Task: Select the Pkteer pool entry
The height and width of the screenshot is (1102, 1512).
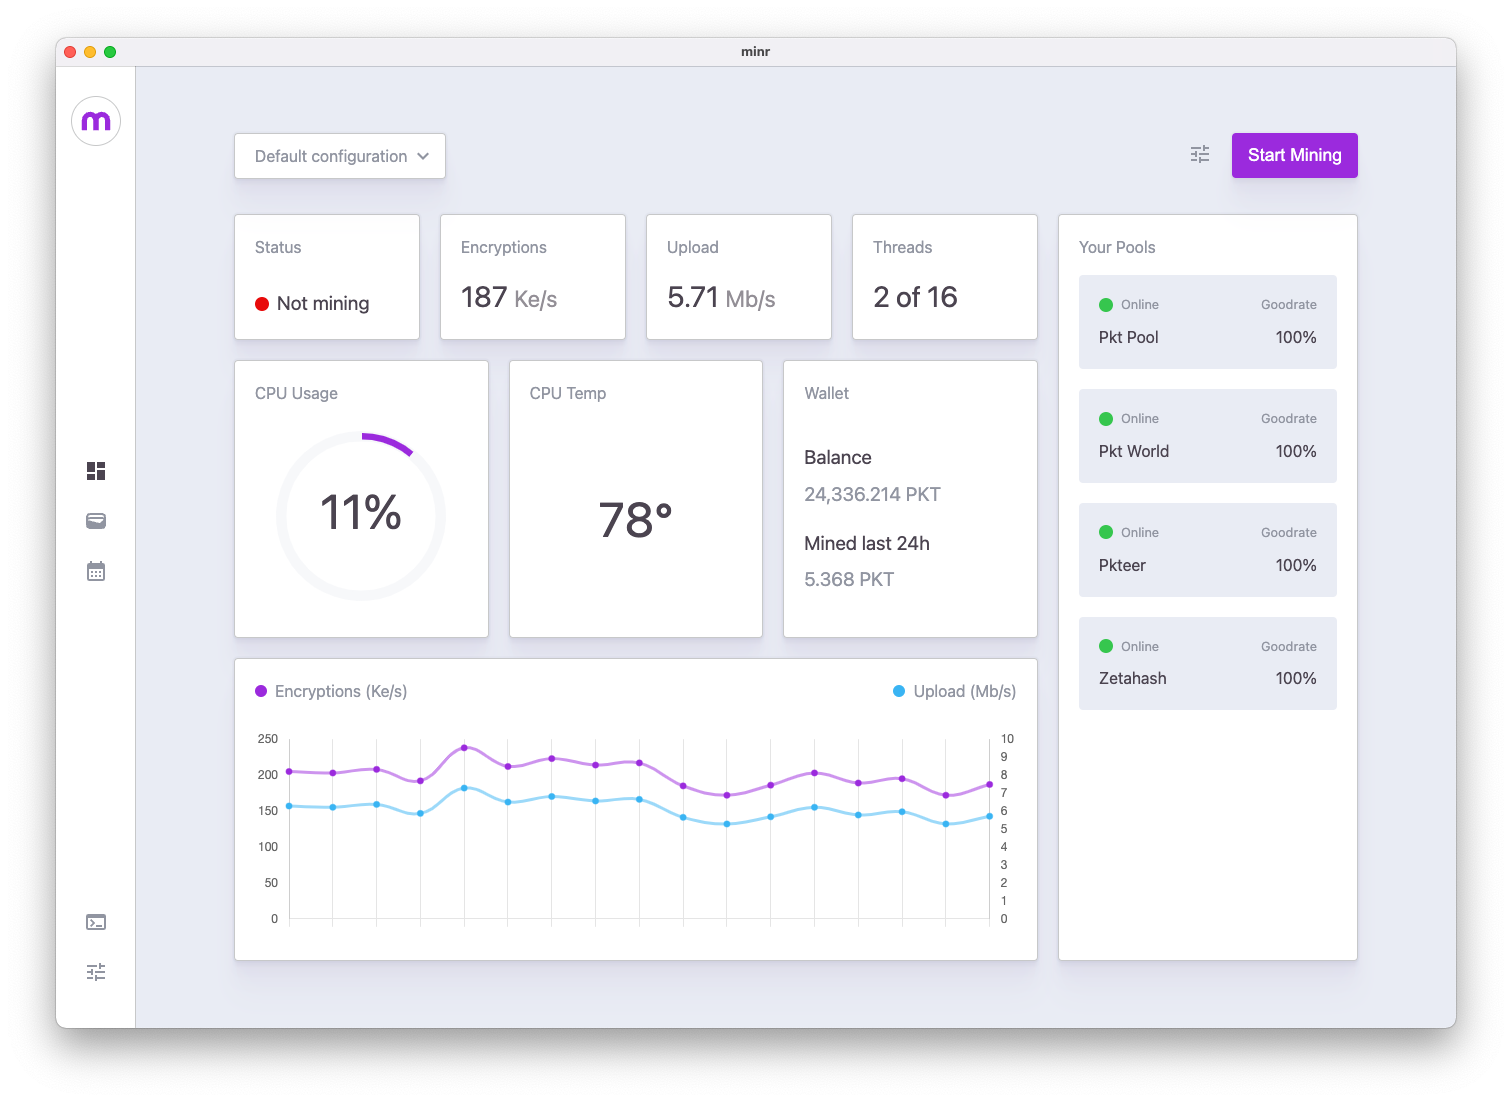Action: [1207, 550]
